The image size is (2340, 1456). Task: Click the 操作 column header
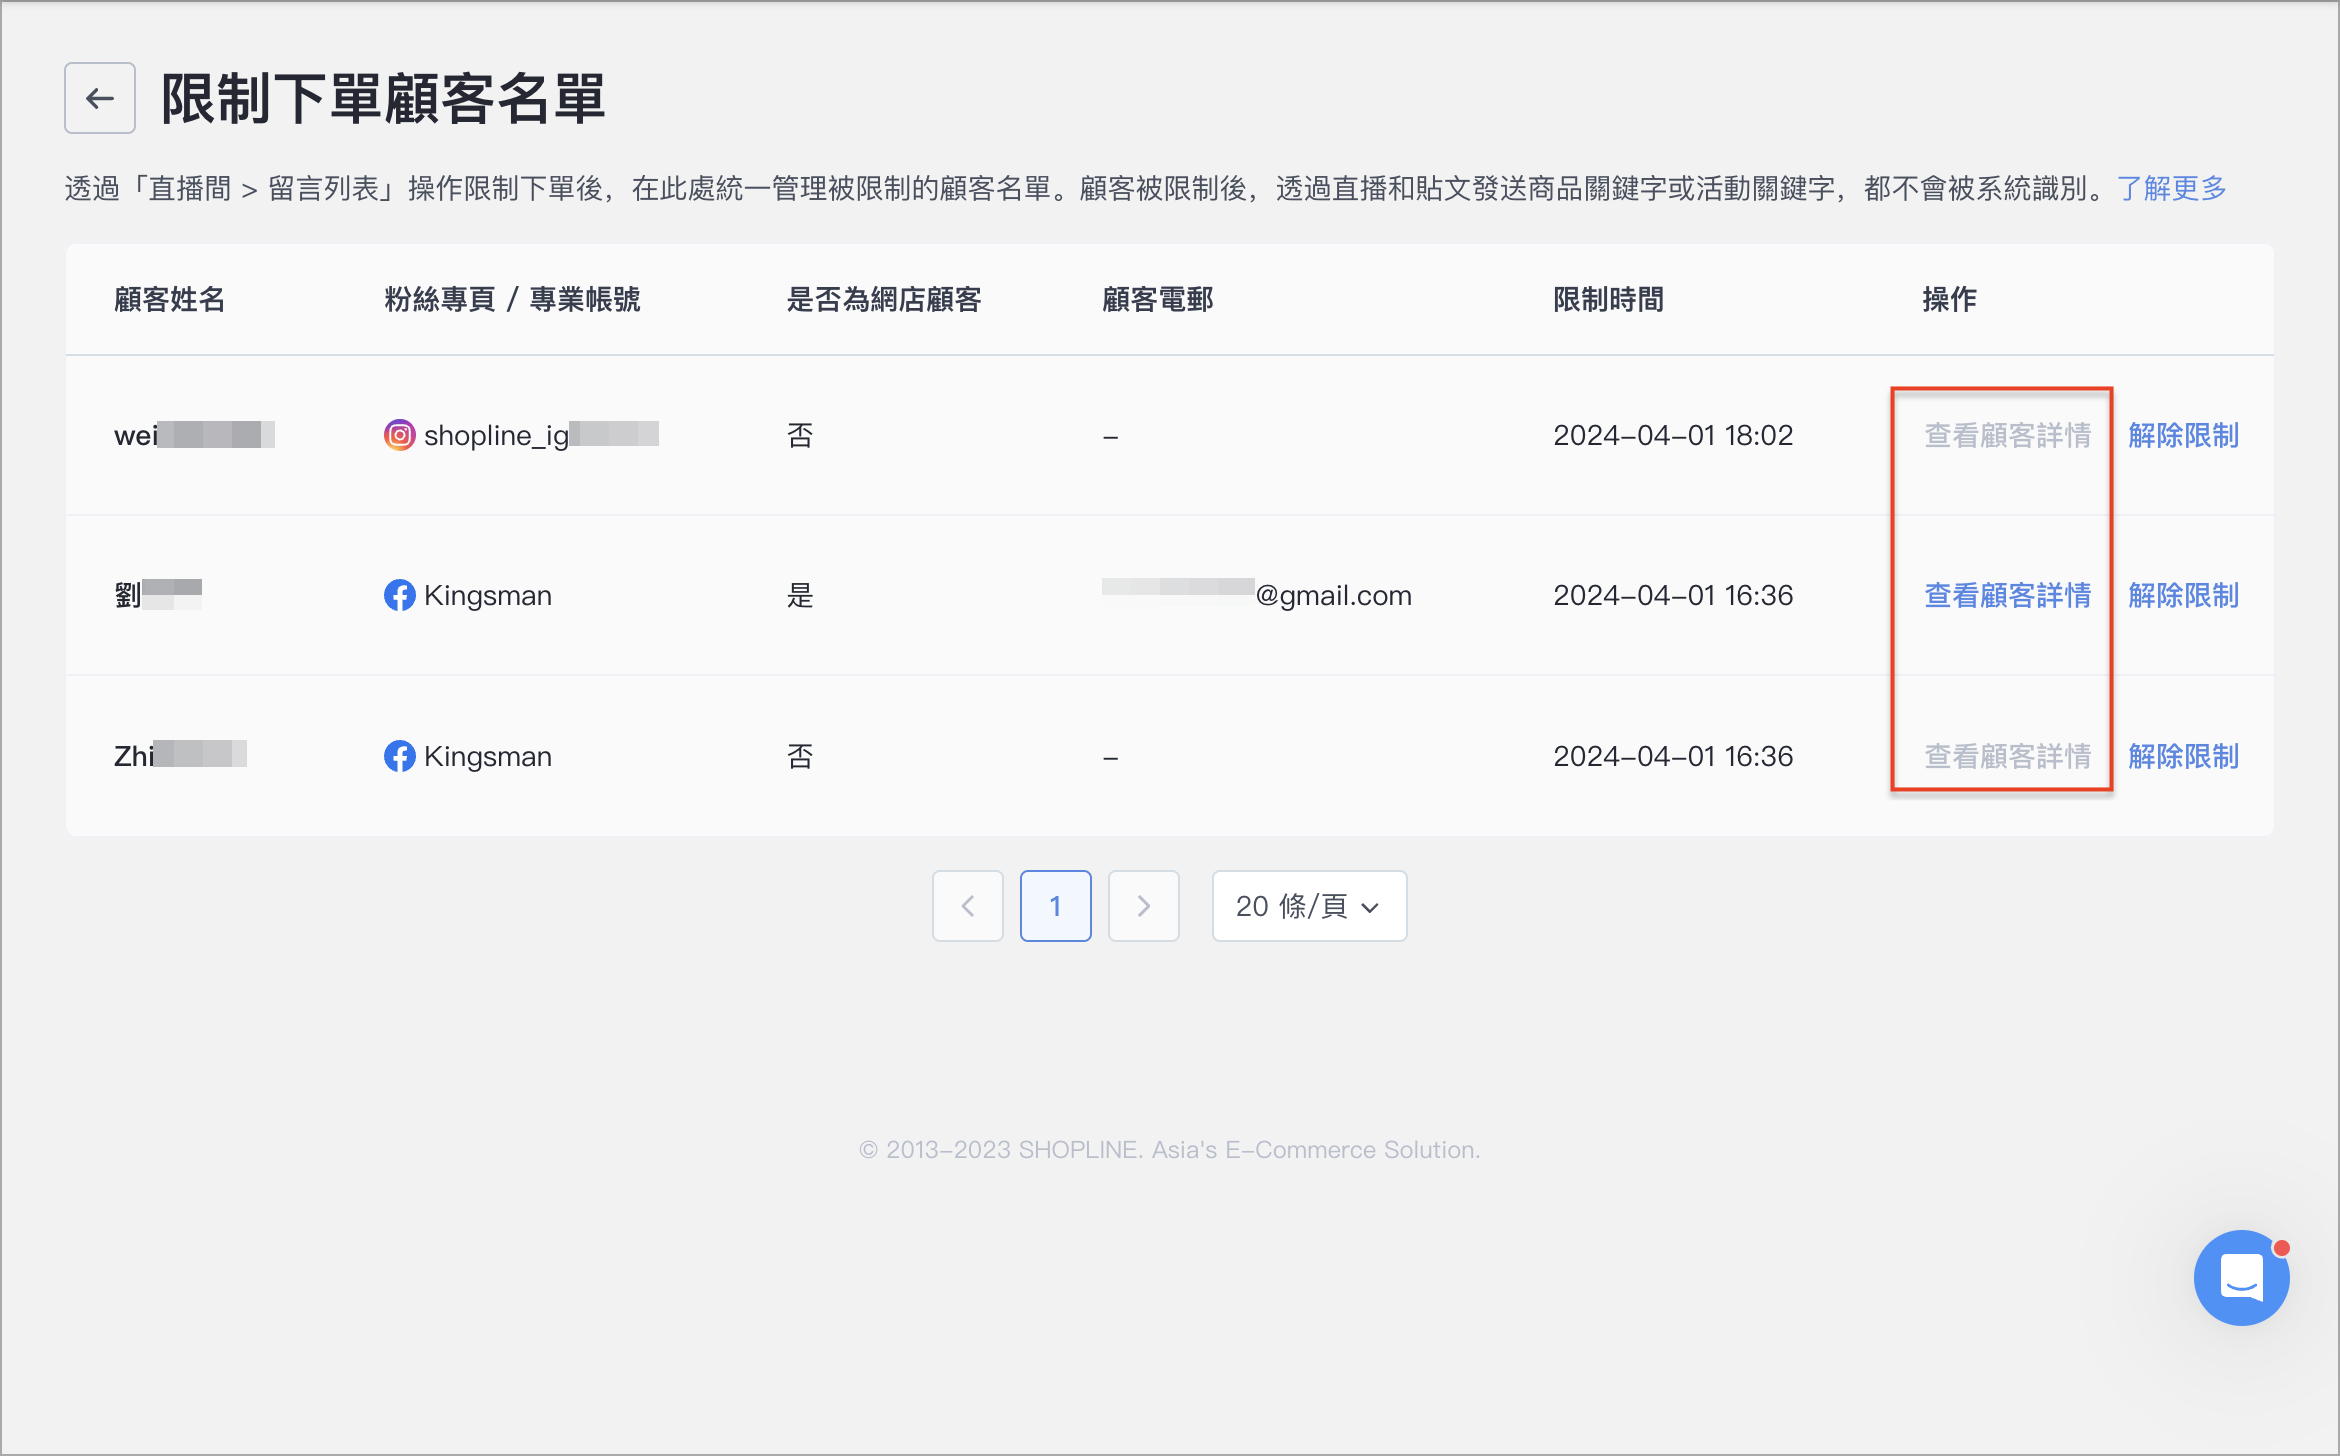click(x=1950, y=299)
